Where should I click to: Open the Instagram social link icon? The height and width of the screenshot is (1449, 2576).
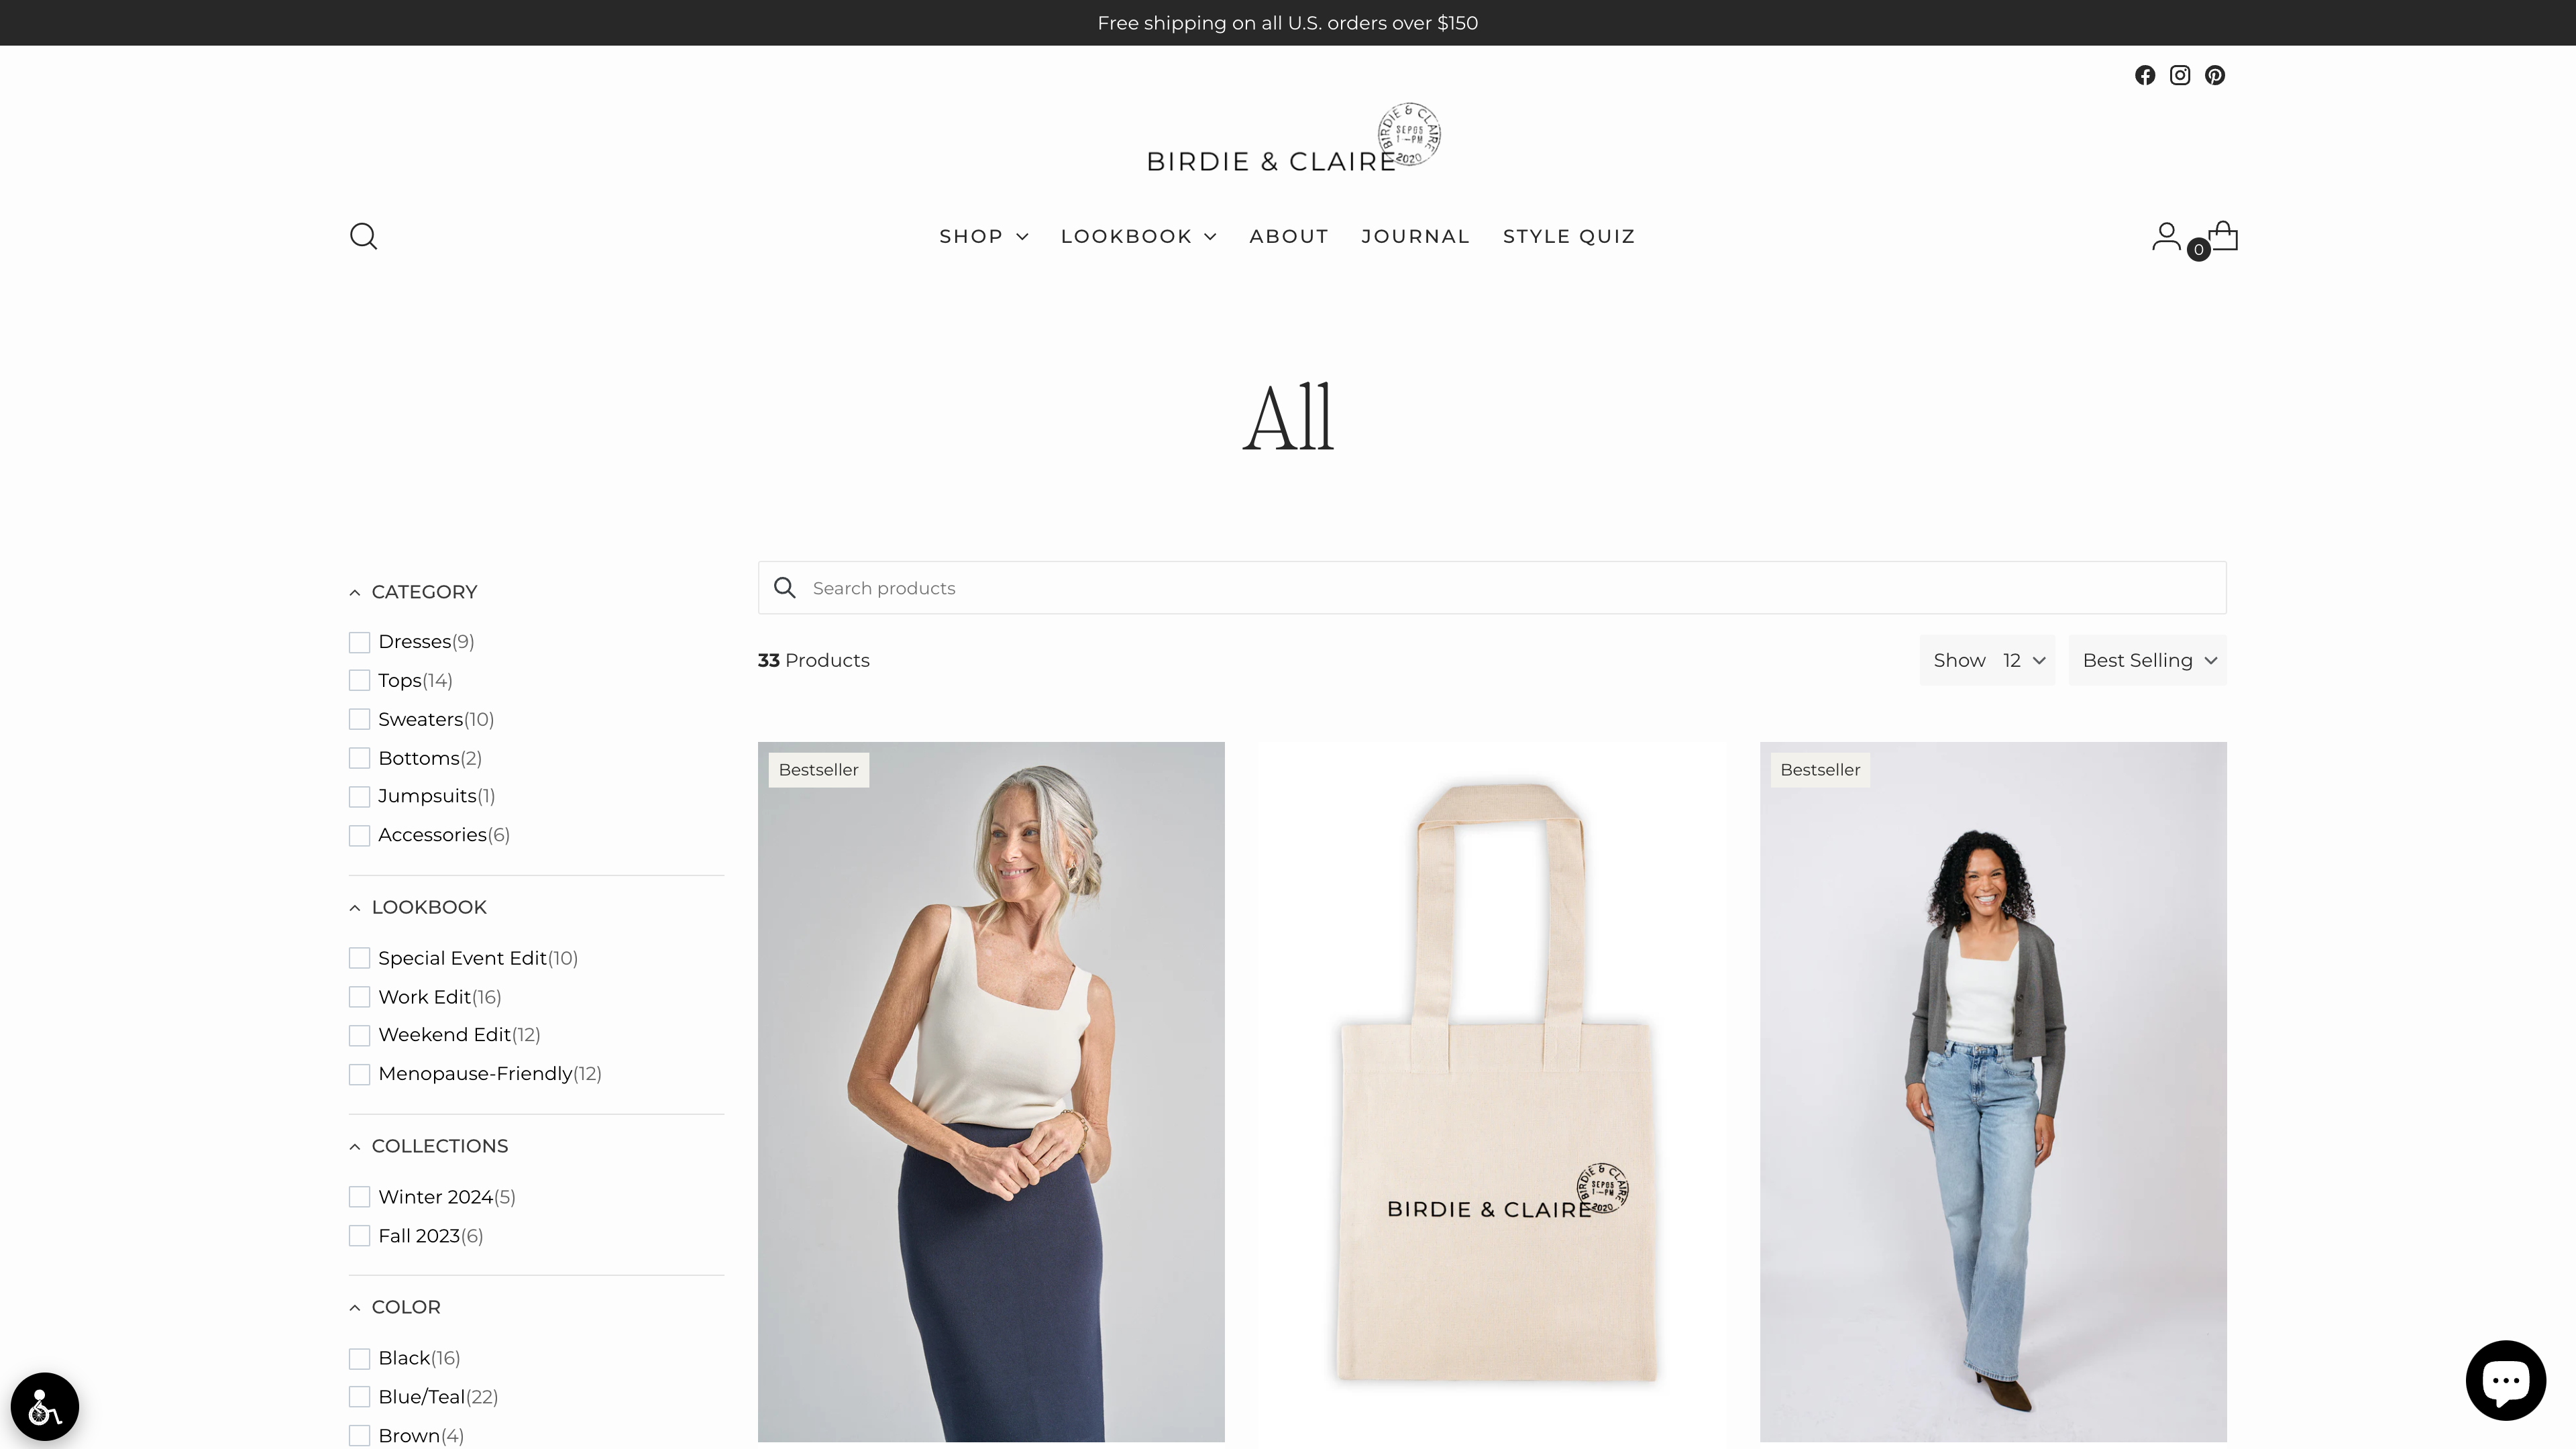(2179, 75)
